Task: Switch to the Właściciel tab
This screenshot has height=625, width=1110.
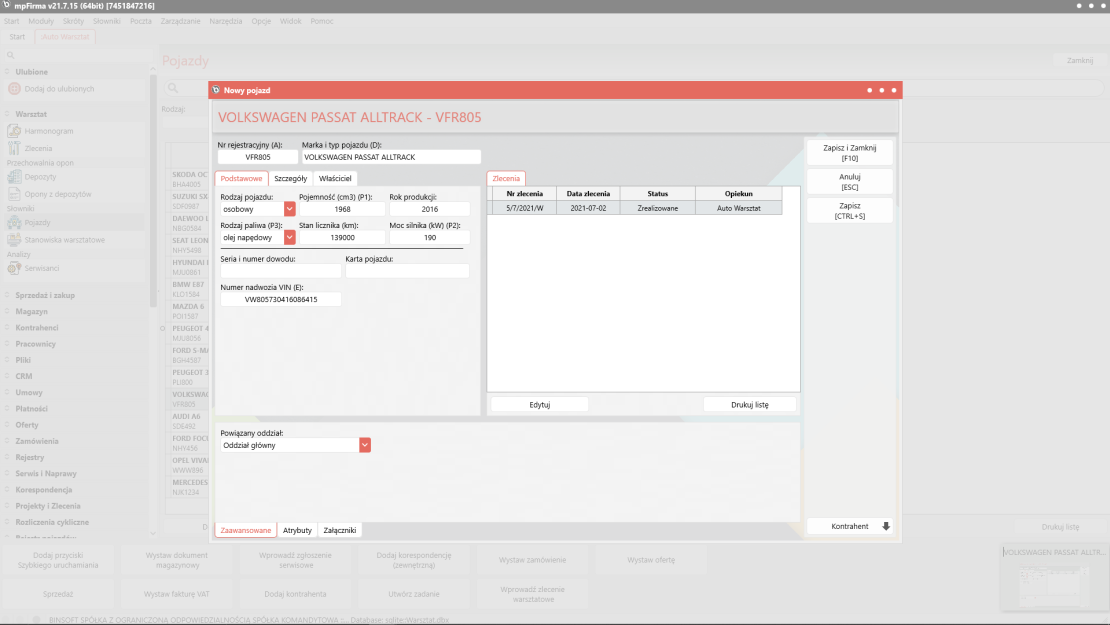Action: [x=335, y=178]
